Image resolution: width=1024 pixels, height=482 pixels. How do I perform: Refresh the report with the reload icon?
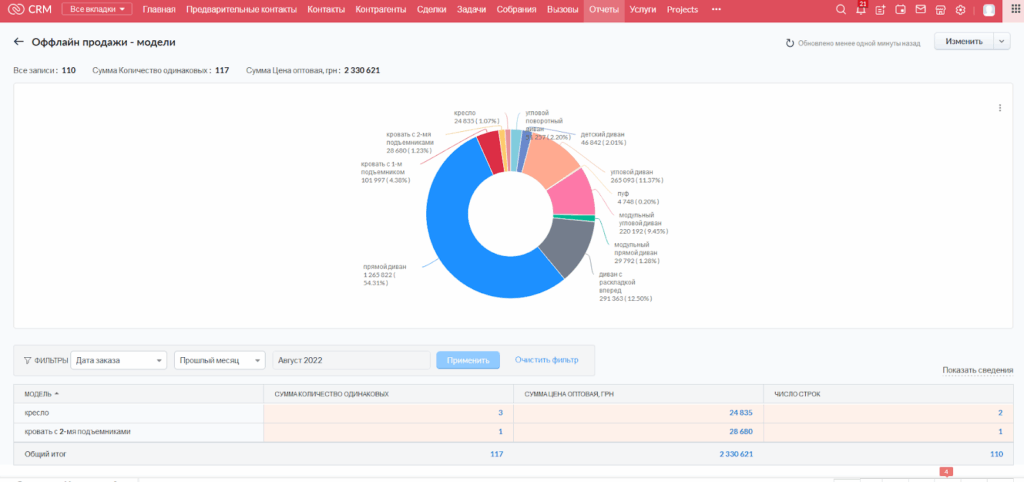(x=790, y=44)
